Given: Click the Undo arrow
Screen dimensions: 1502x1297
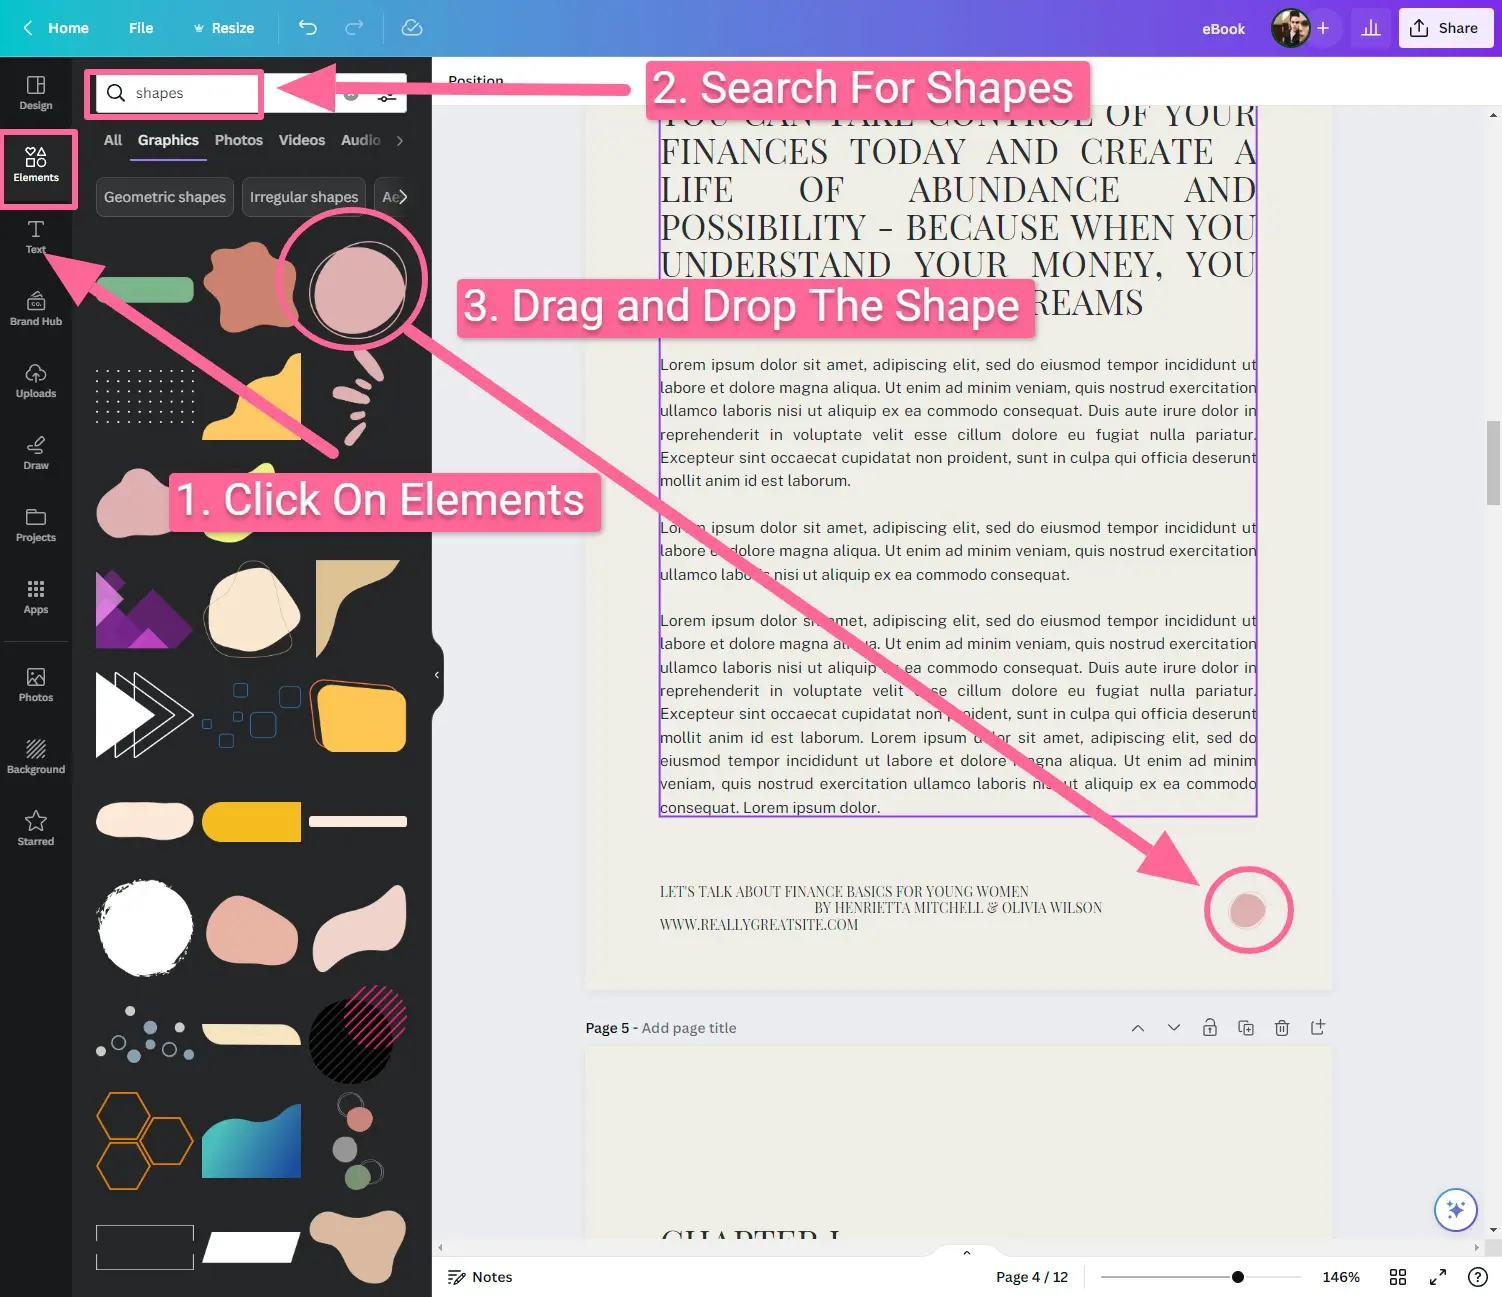Looking at the screenshot, I should pyautogui.click(x=308, y=28).
